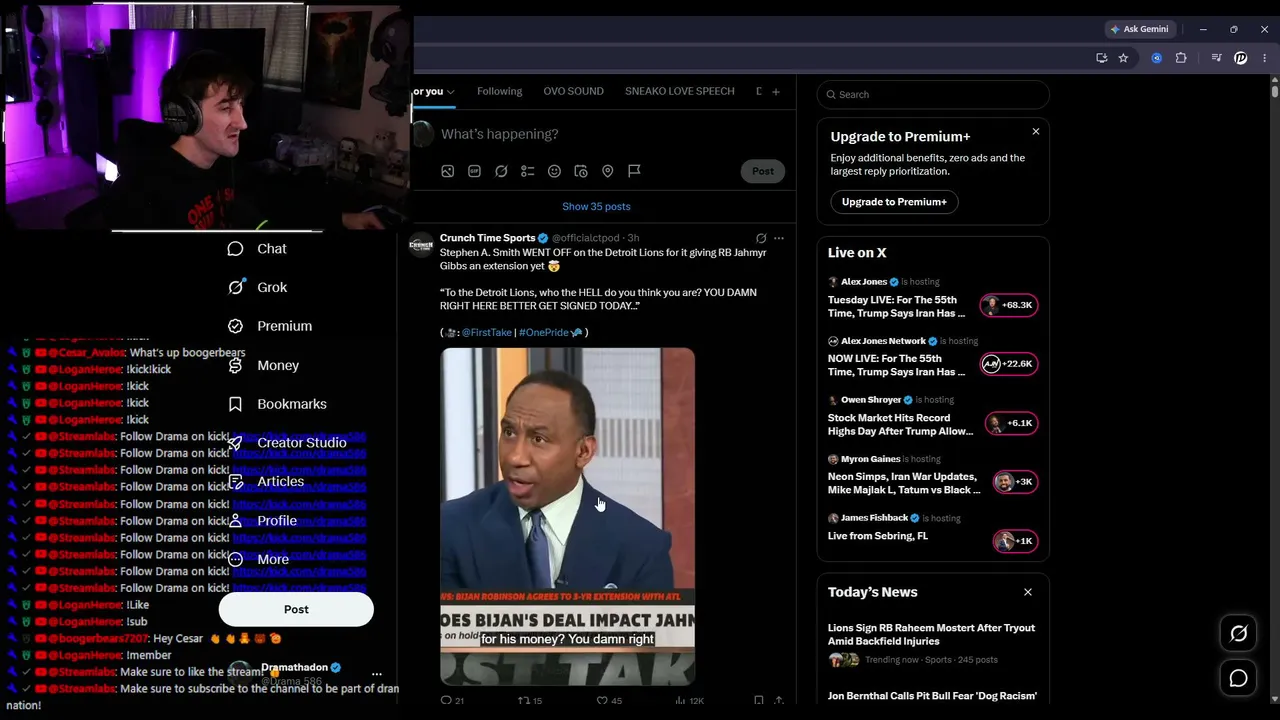Close the Today's News panel
The image size is (1280, 720).
click(1028, 592)
